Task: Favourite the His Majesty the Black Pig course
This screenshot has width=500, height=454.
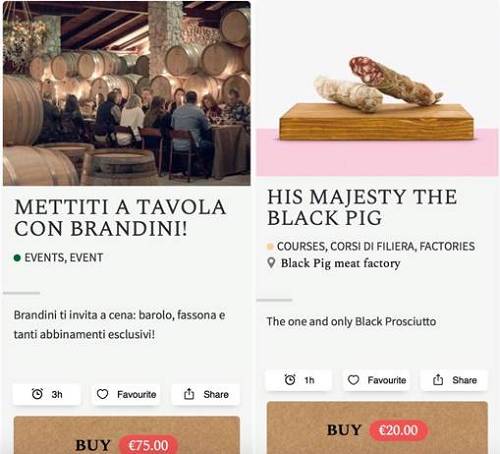Action: click(x=377, y=380)
